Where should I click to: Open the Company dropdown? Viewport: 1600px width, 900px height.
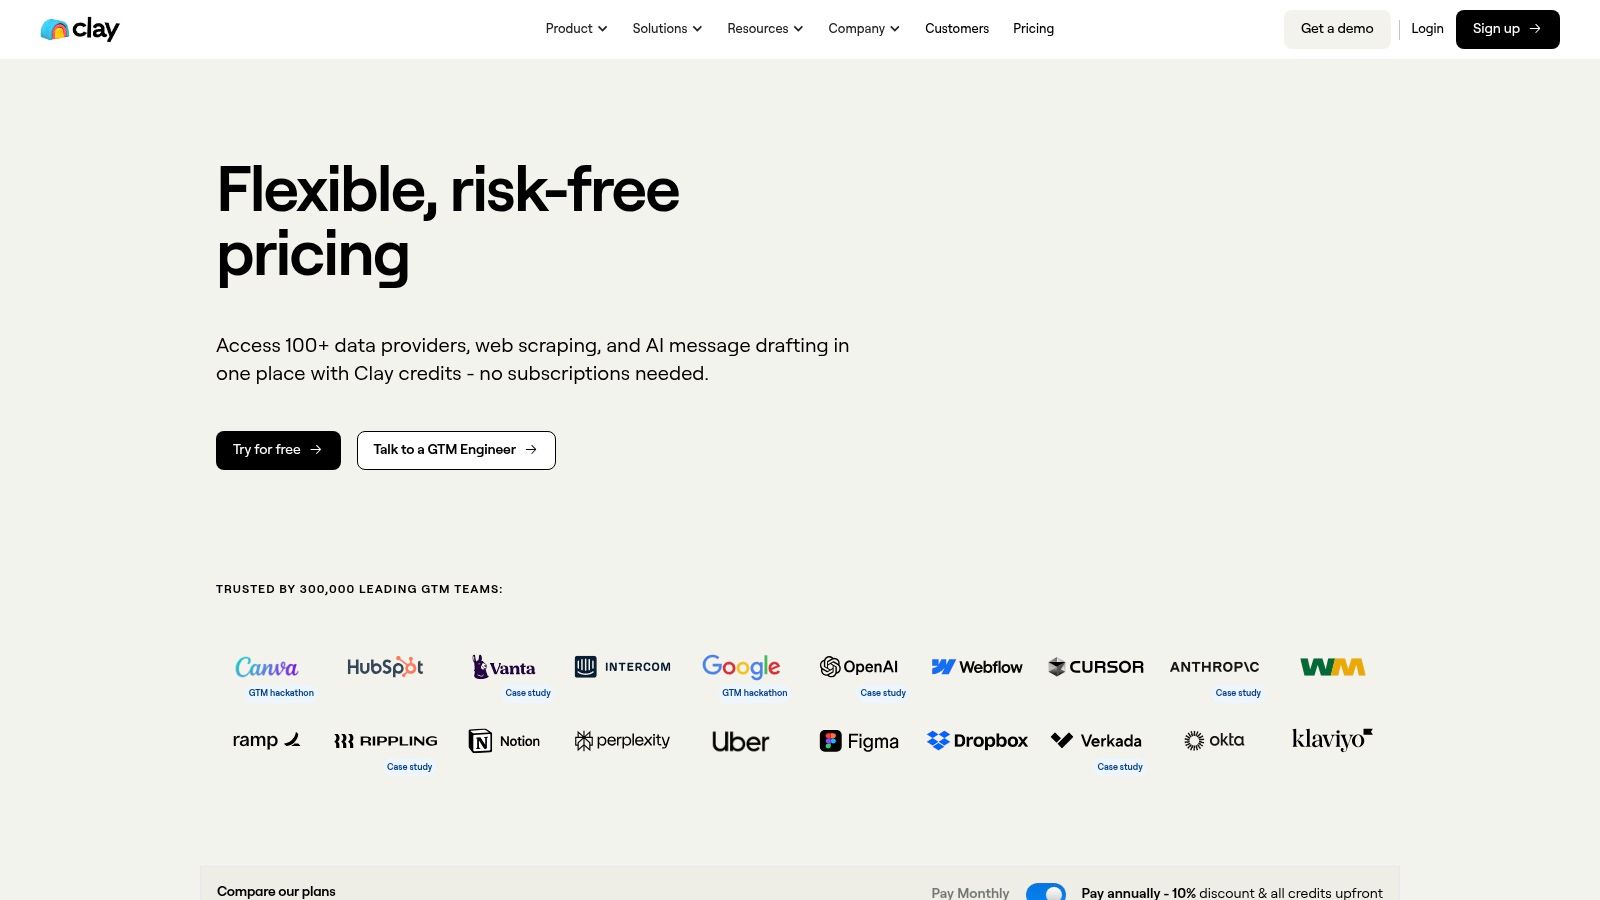click(x=864, y=29)
